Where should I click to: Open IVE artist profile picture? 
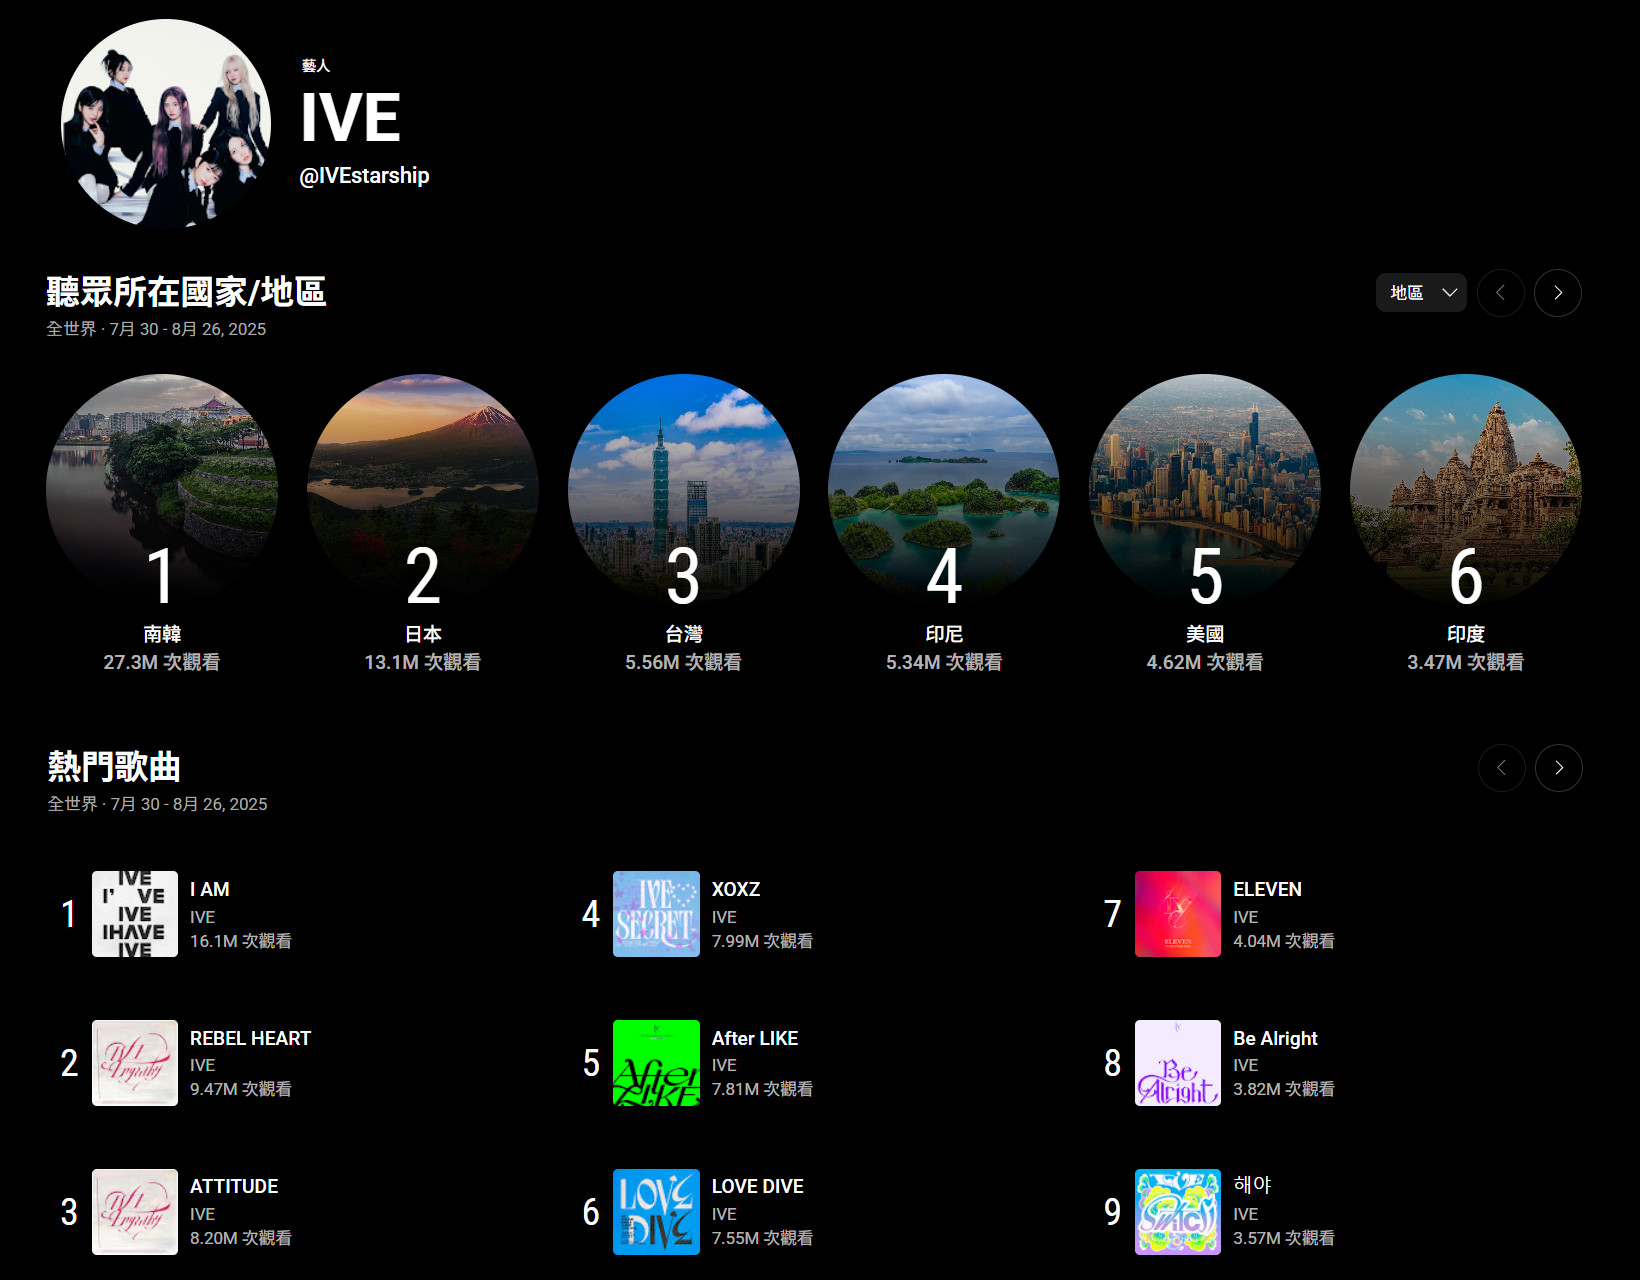(x=166, y=124)
